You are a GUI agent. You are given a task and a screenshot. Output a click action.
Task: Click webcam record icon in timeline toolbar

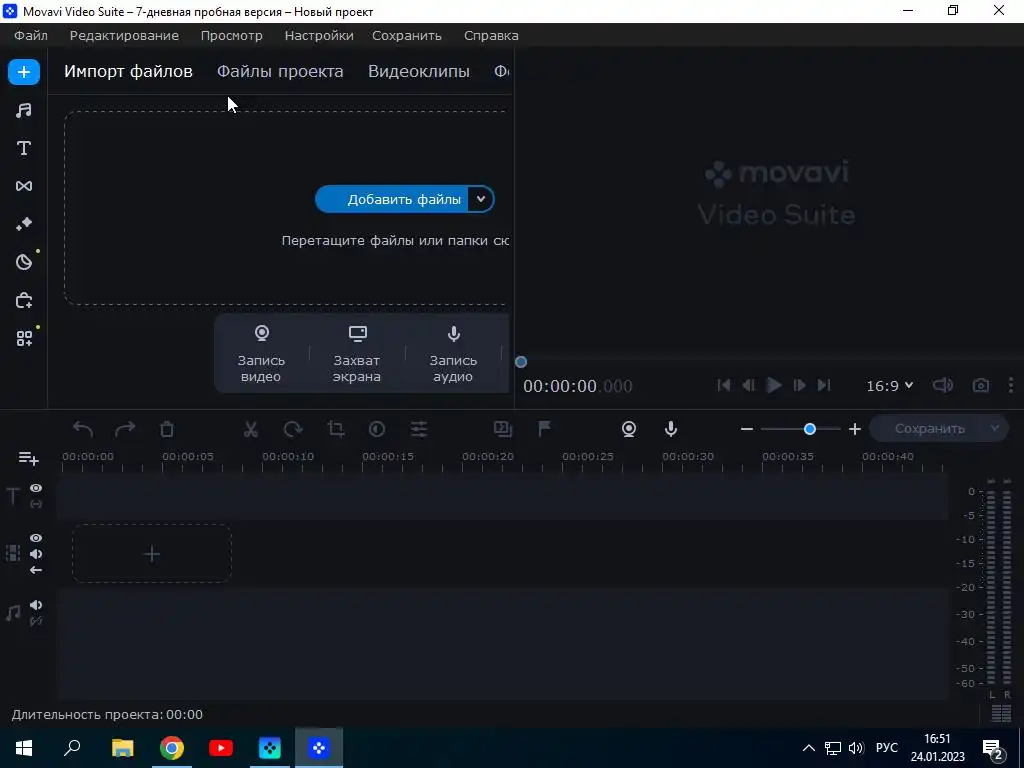[x=629, y=429]
